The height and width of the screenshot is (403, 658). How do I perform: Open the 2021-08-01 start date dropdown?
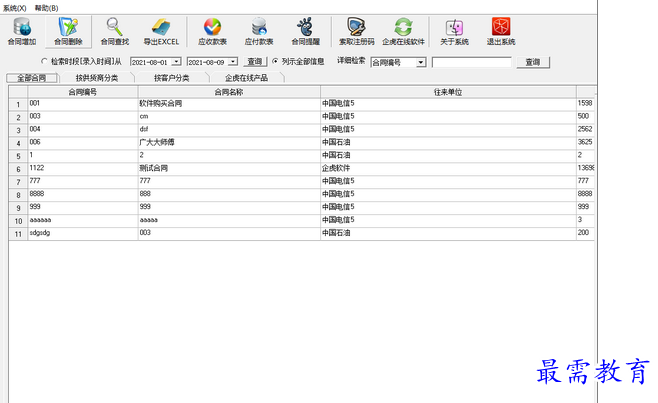177,62
